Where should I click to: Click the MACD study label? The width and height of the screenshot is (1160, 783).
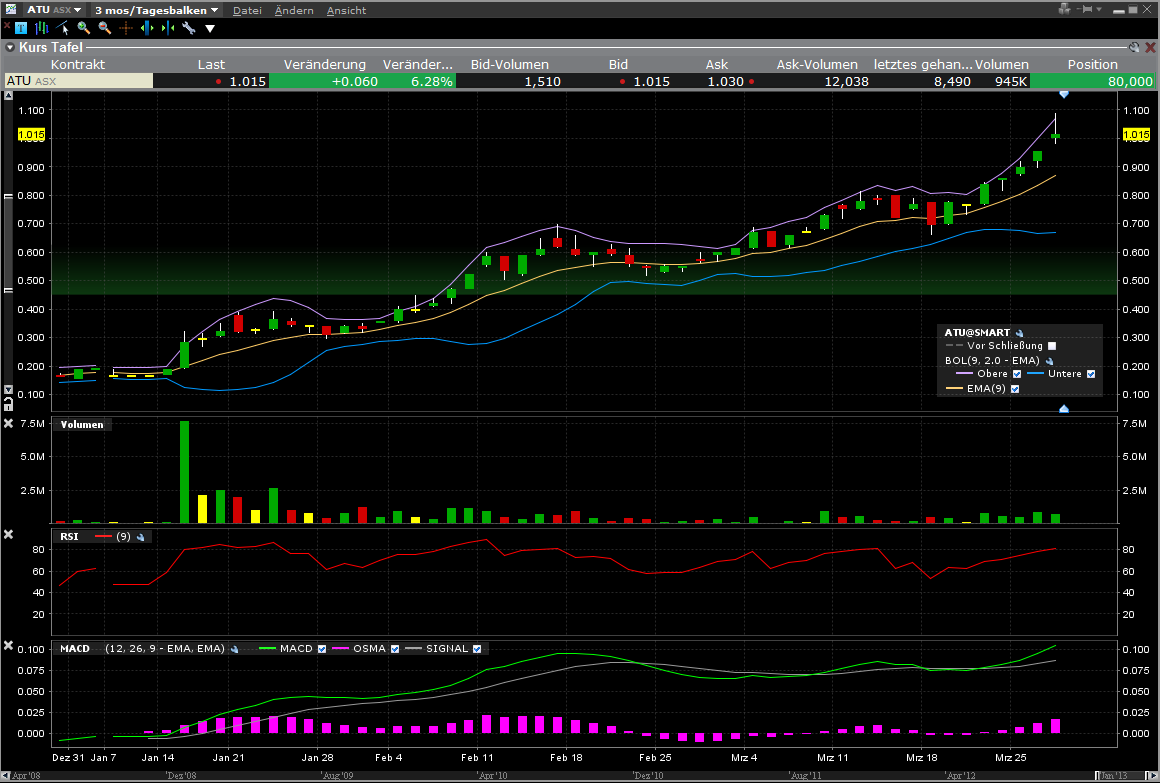click(75, 649)
